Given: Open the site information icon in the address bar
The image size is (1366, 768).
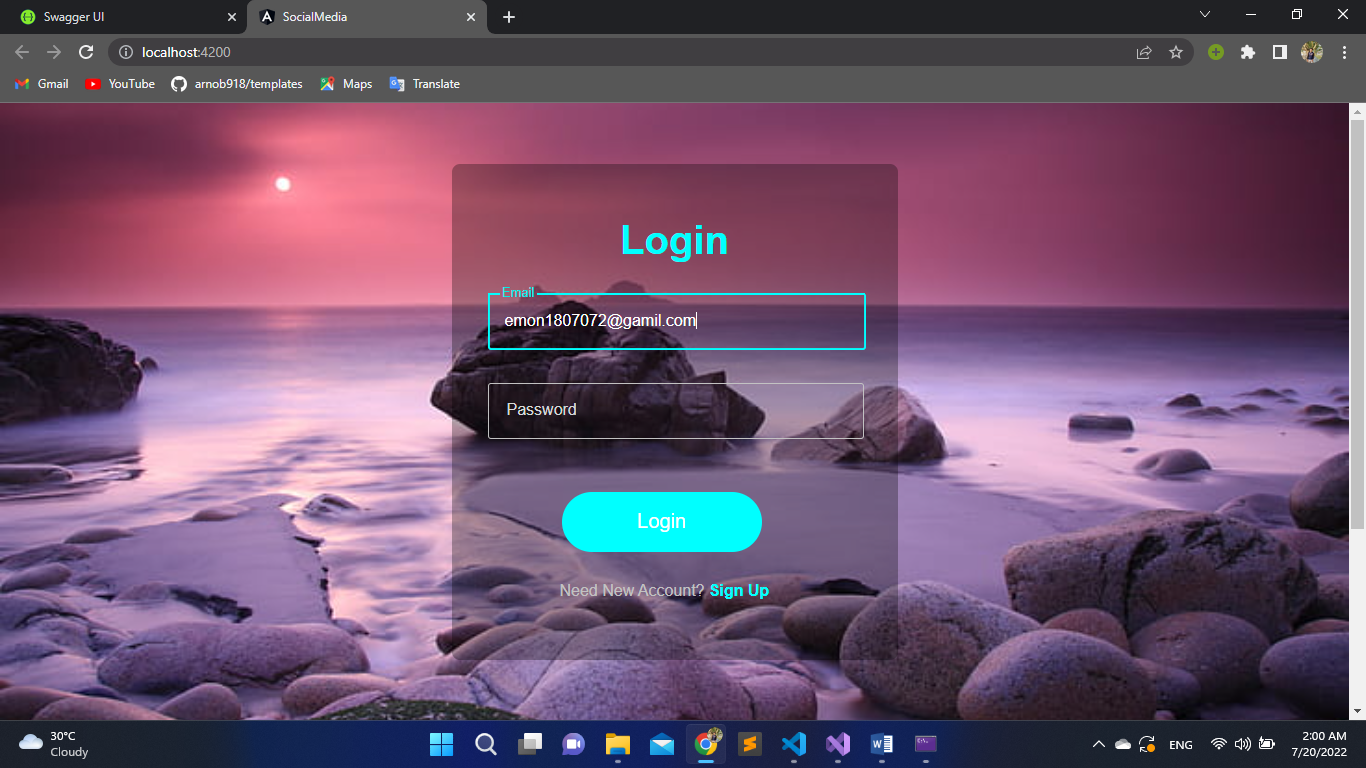Looking at the screenshot, I should point(126,52).
